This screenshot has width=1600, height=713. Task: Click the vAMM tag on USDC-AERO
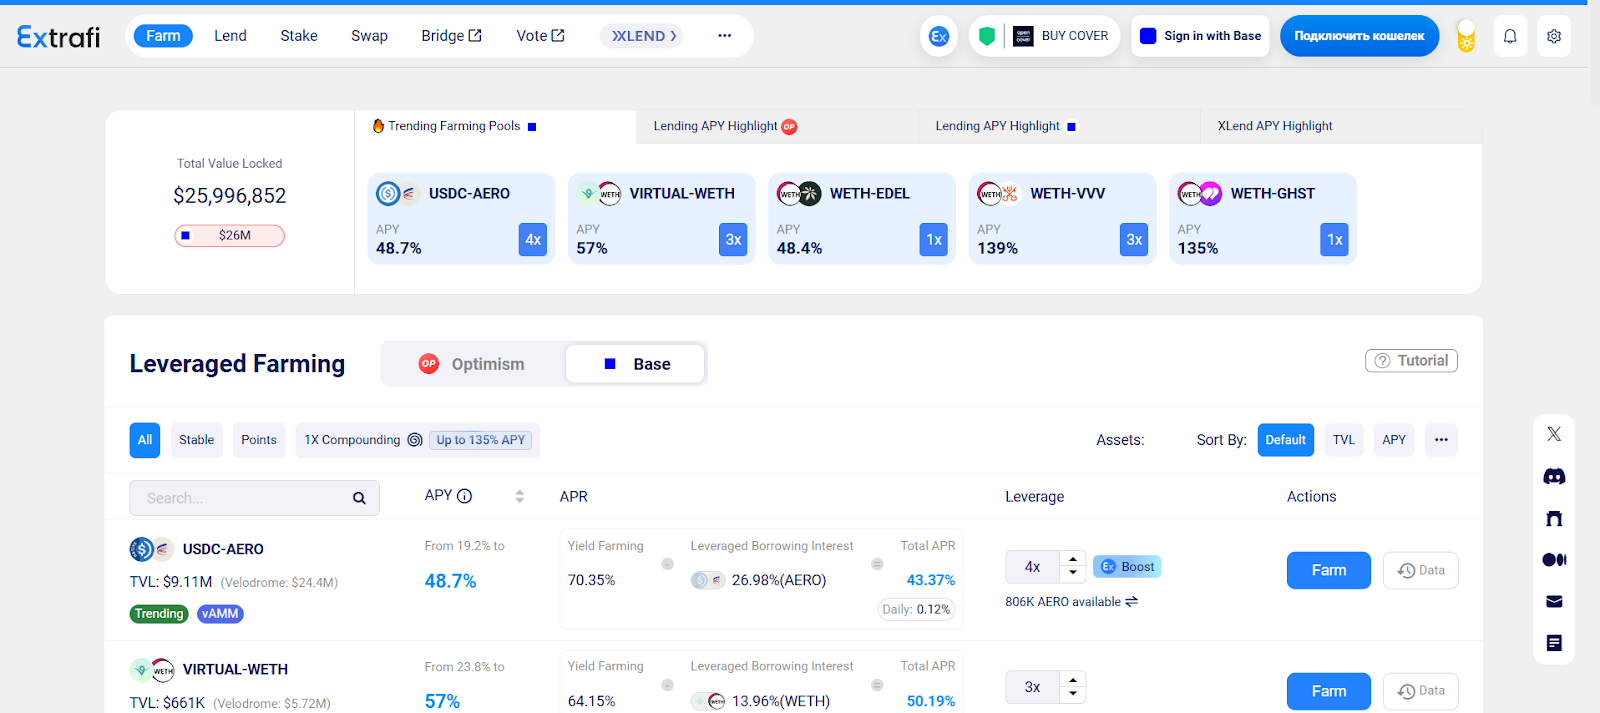click(x=220, y=614)
